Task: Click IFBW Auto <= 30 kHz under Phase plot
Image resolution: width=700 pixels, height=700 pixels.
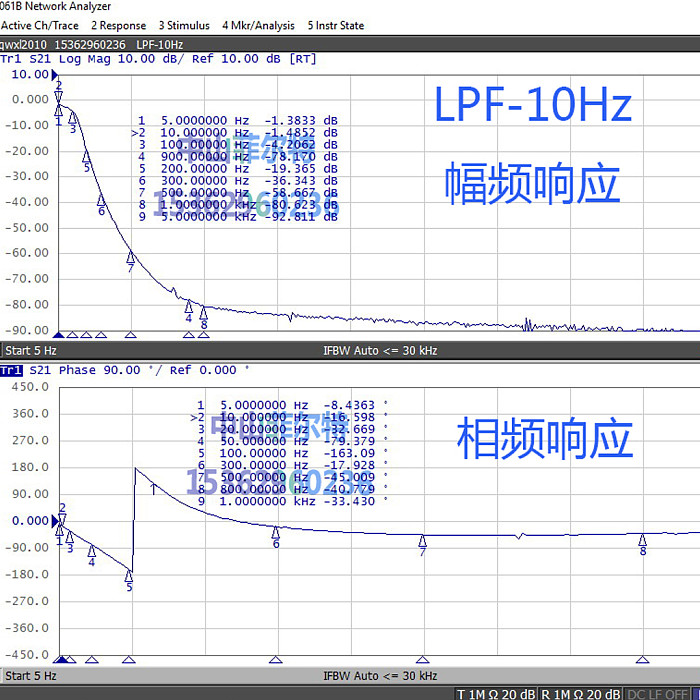Action: click(380, 676)
